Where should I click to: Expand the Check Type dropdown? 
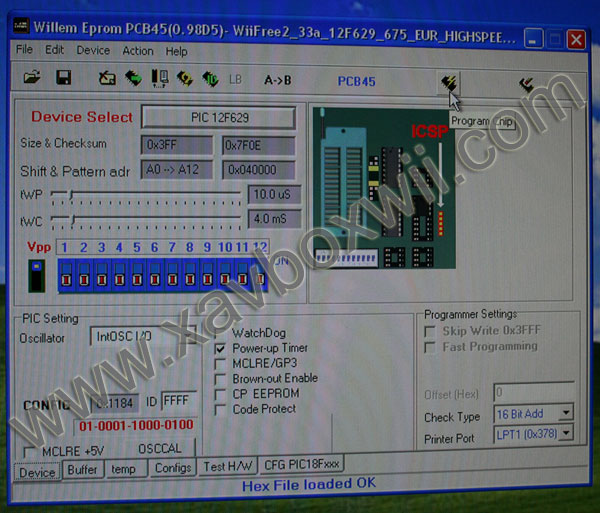pos(566,413)
